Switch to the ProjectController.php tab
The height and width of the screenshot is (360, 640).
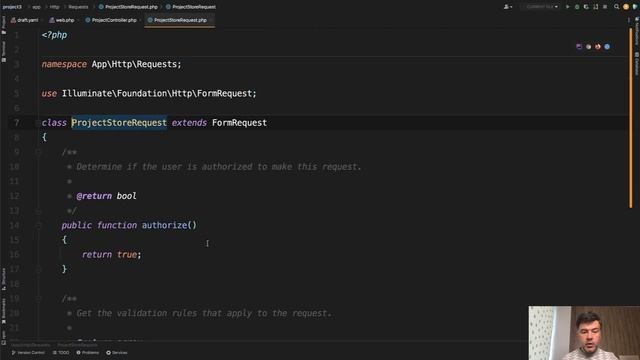coord(111,20)
